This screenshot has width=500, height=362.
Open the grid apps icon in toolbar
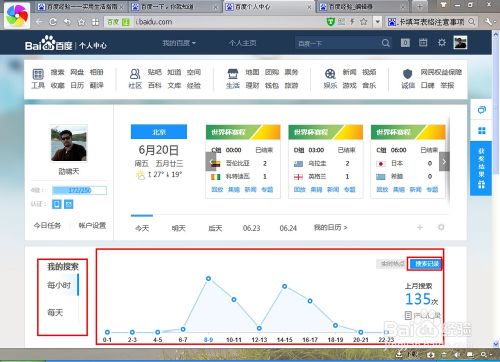pyautogui.click(x=95, y=22)
